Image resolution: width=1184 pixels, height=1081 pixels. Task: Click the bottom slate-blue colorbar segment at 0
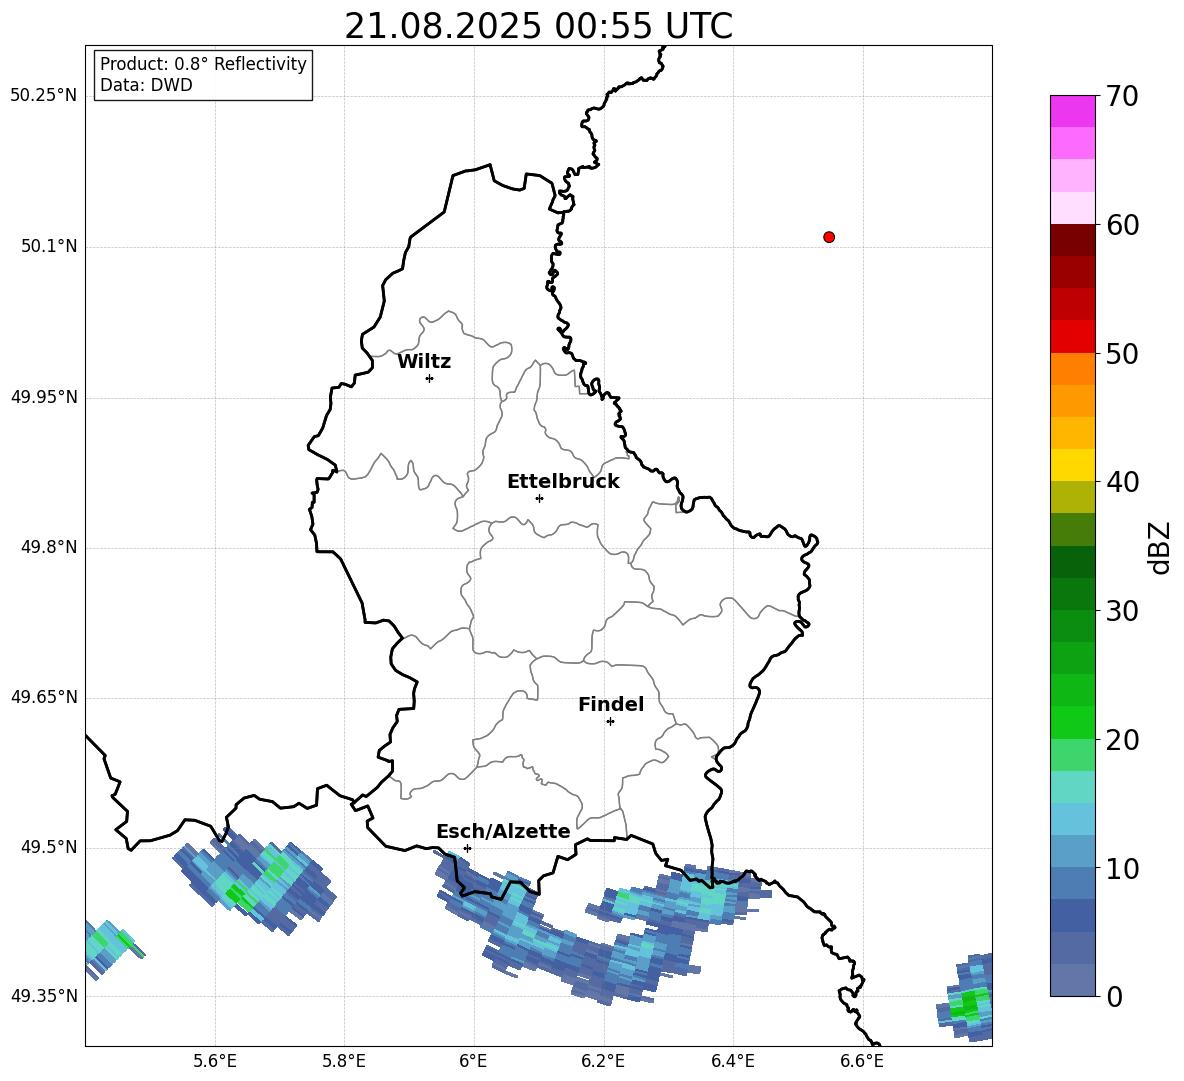pos(1072,980)
